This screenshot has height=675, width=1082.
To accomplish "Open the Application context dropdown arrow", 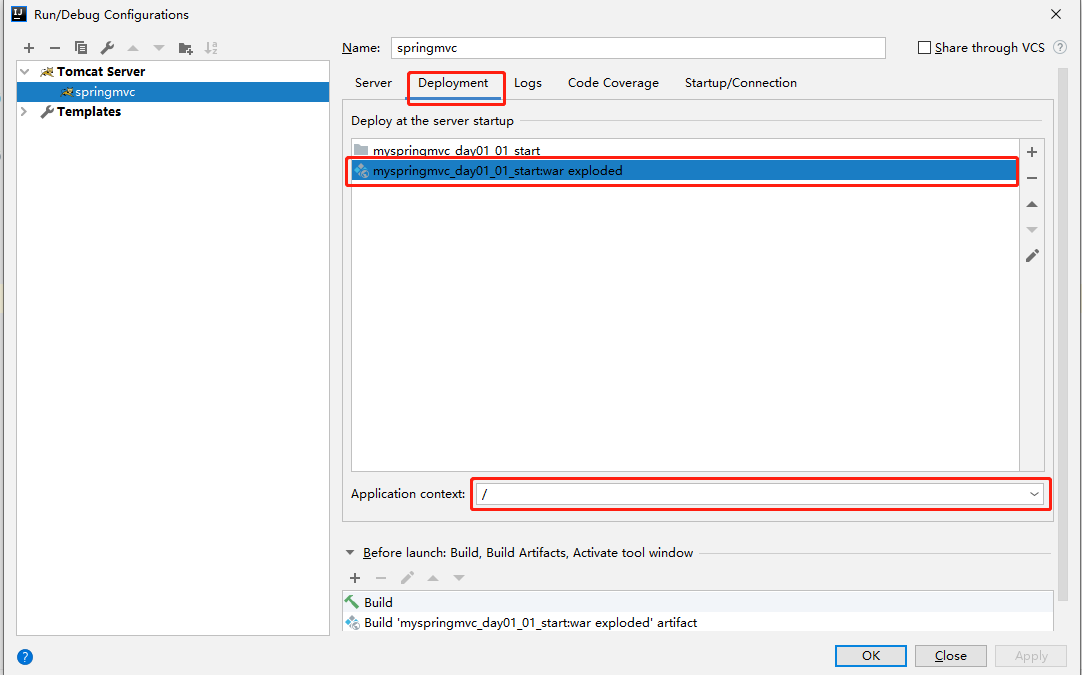I will [1034, 494].
